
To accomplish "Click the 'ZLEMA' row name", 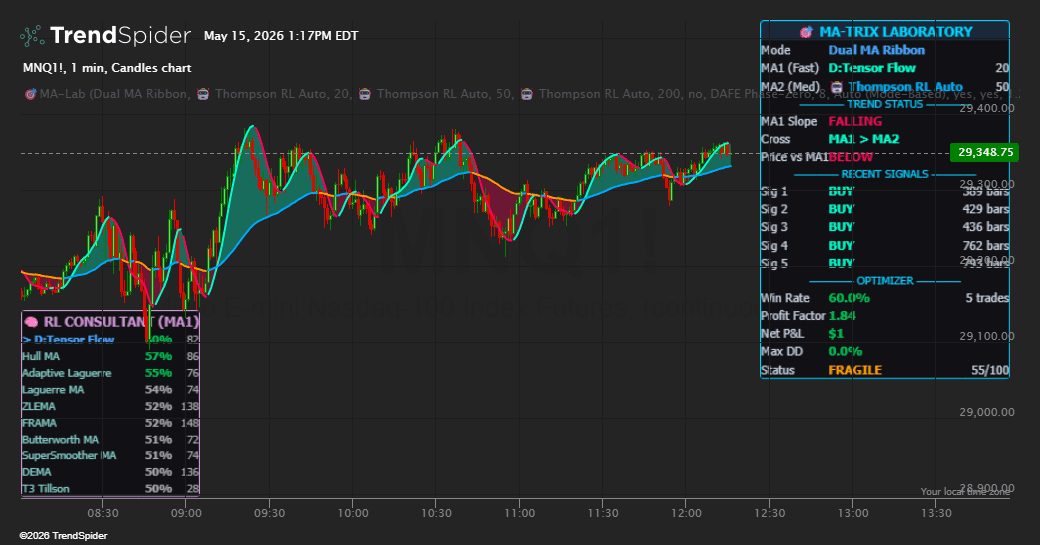I will (x=38, y=406).
